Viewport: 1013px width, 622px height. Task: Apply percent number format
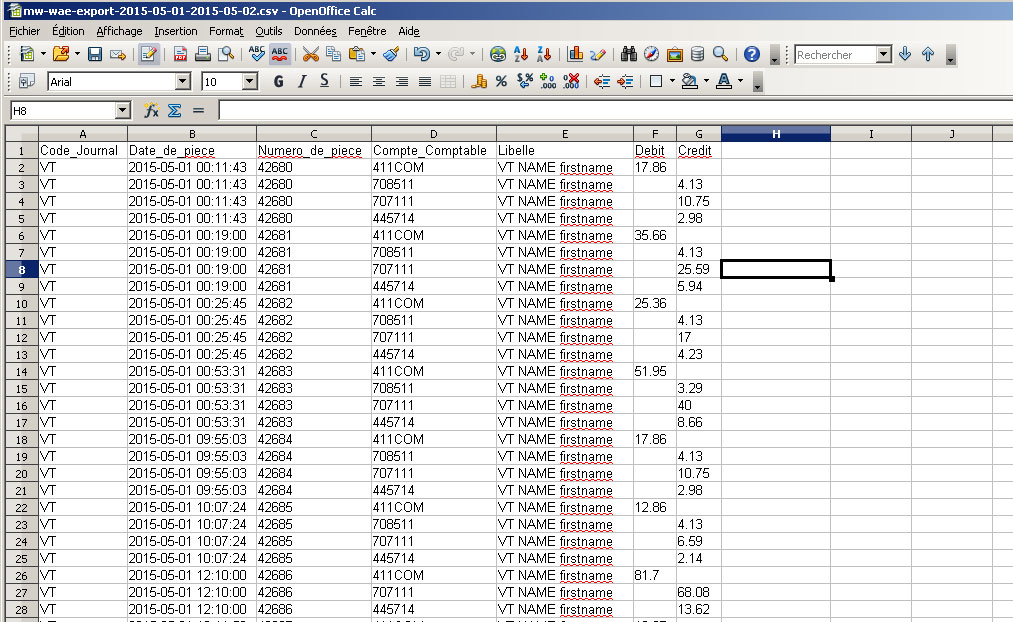coord(501,82)
